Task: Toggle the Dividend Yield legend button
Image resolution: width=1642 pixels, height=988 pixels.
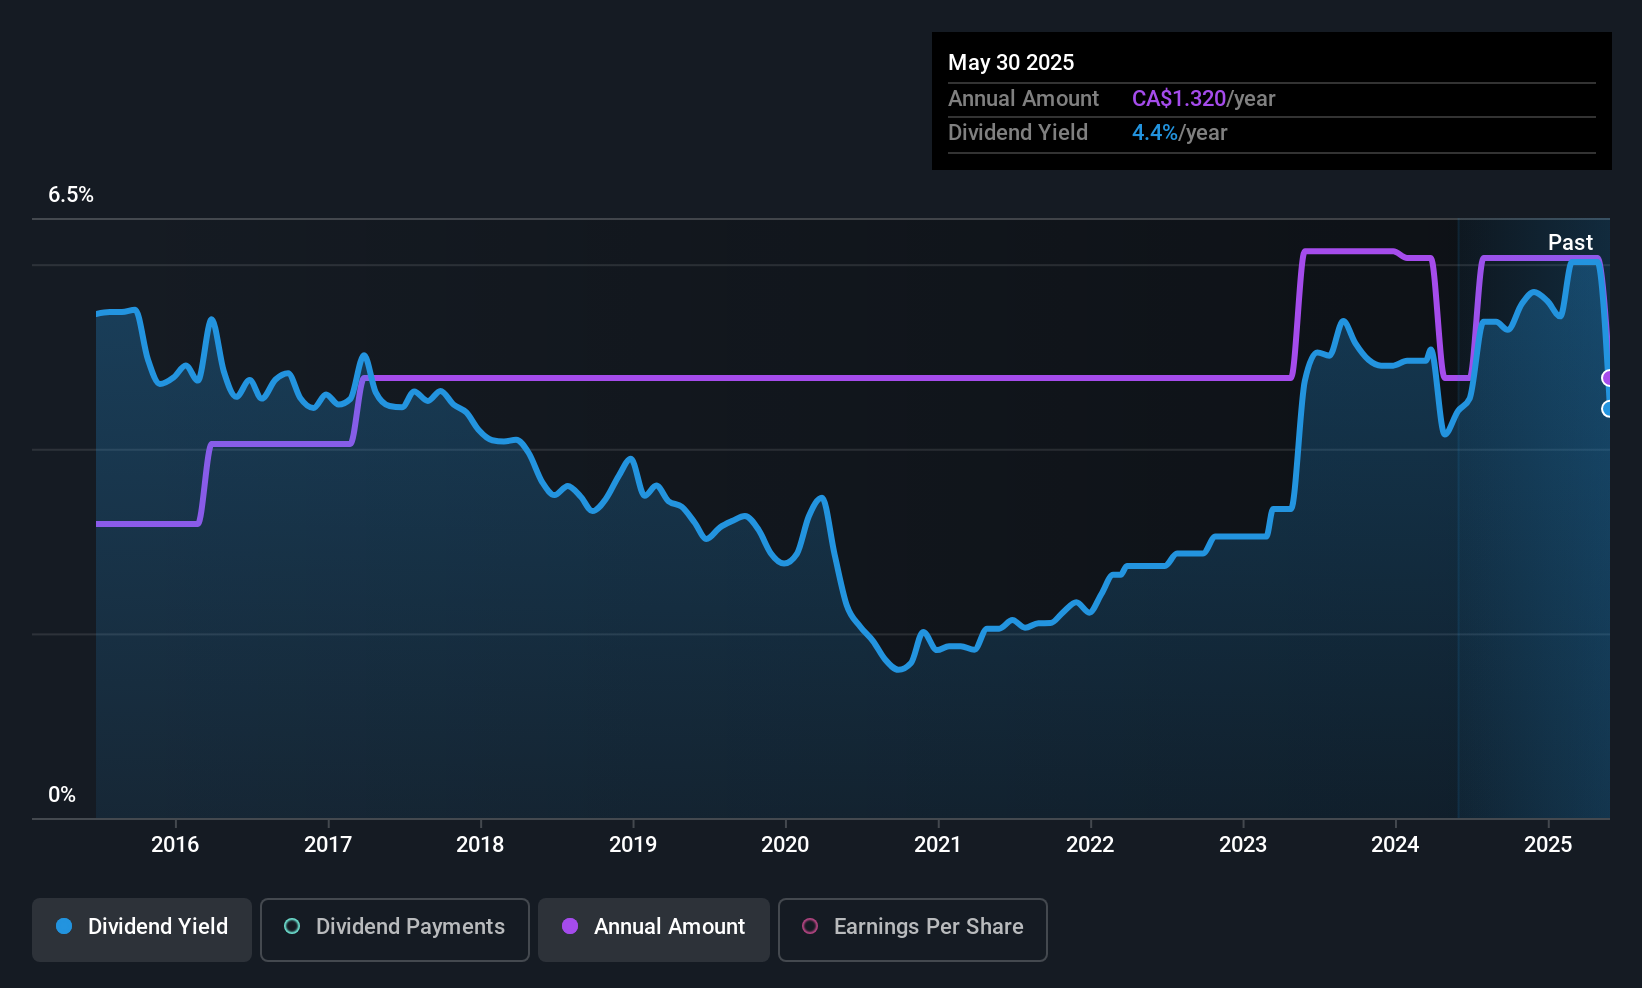Action: tap(142, 927)
